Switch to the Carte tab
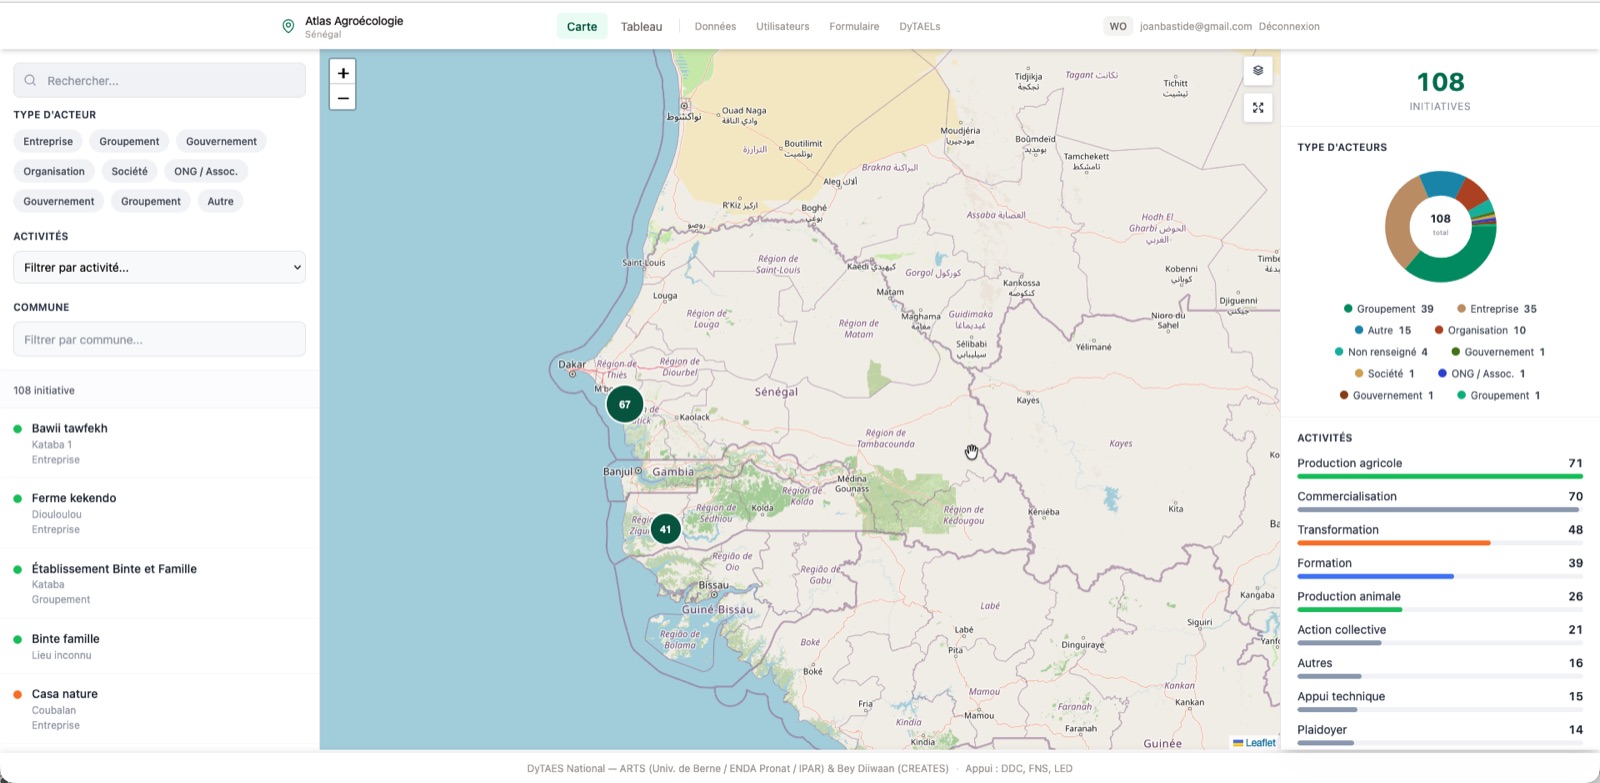 (582, 27)
